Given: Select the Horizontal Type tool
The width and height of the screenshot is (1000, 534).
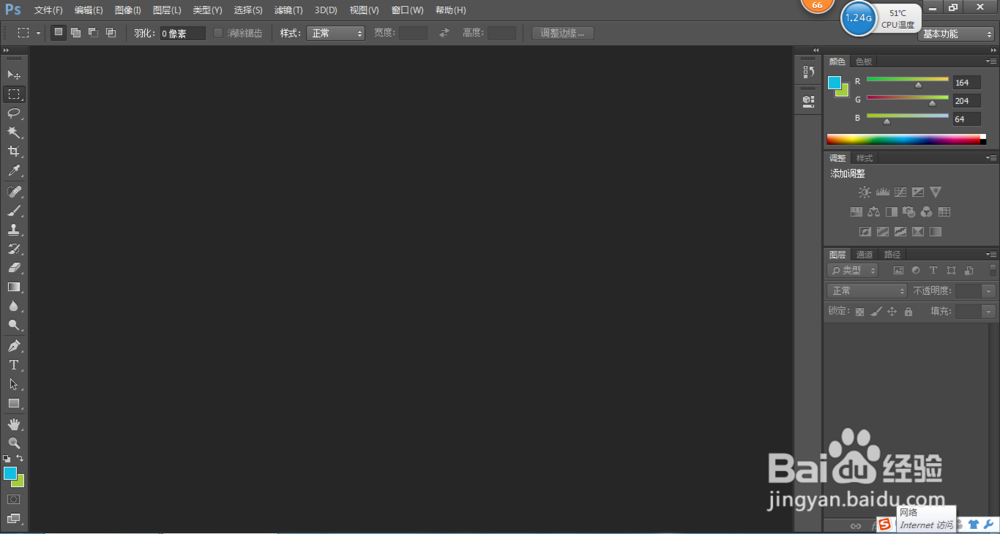Looking at the screenshot, I should 14,365.
